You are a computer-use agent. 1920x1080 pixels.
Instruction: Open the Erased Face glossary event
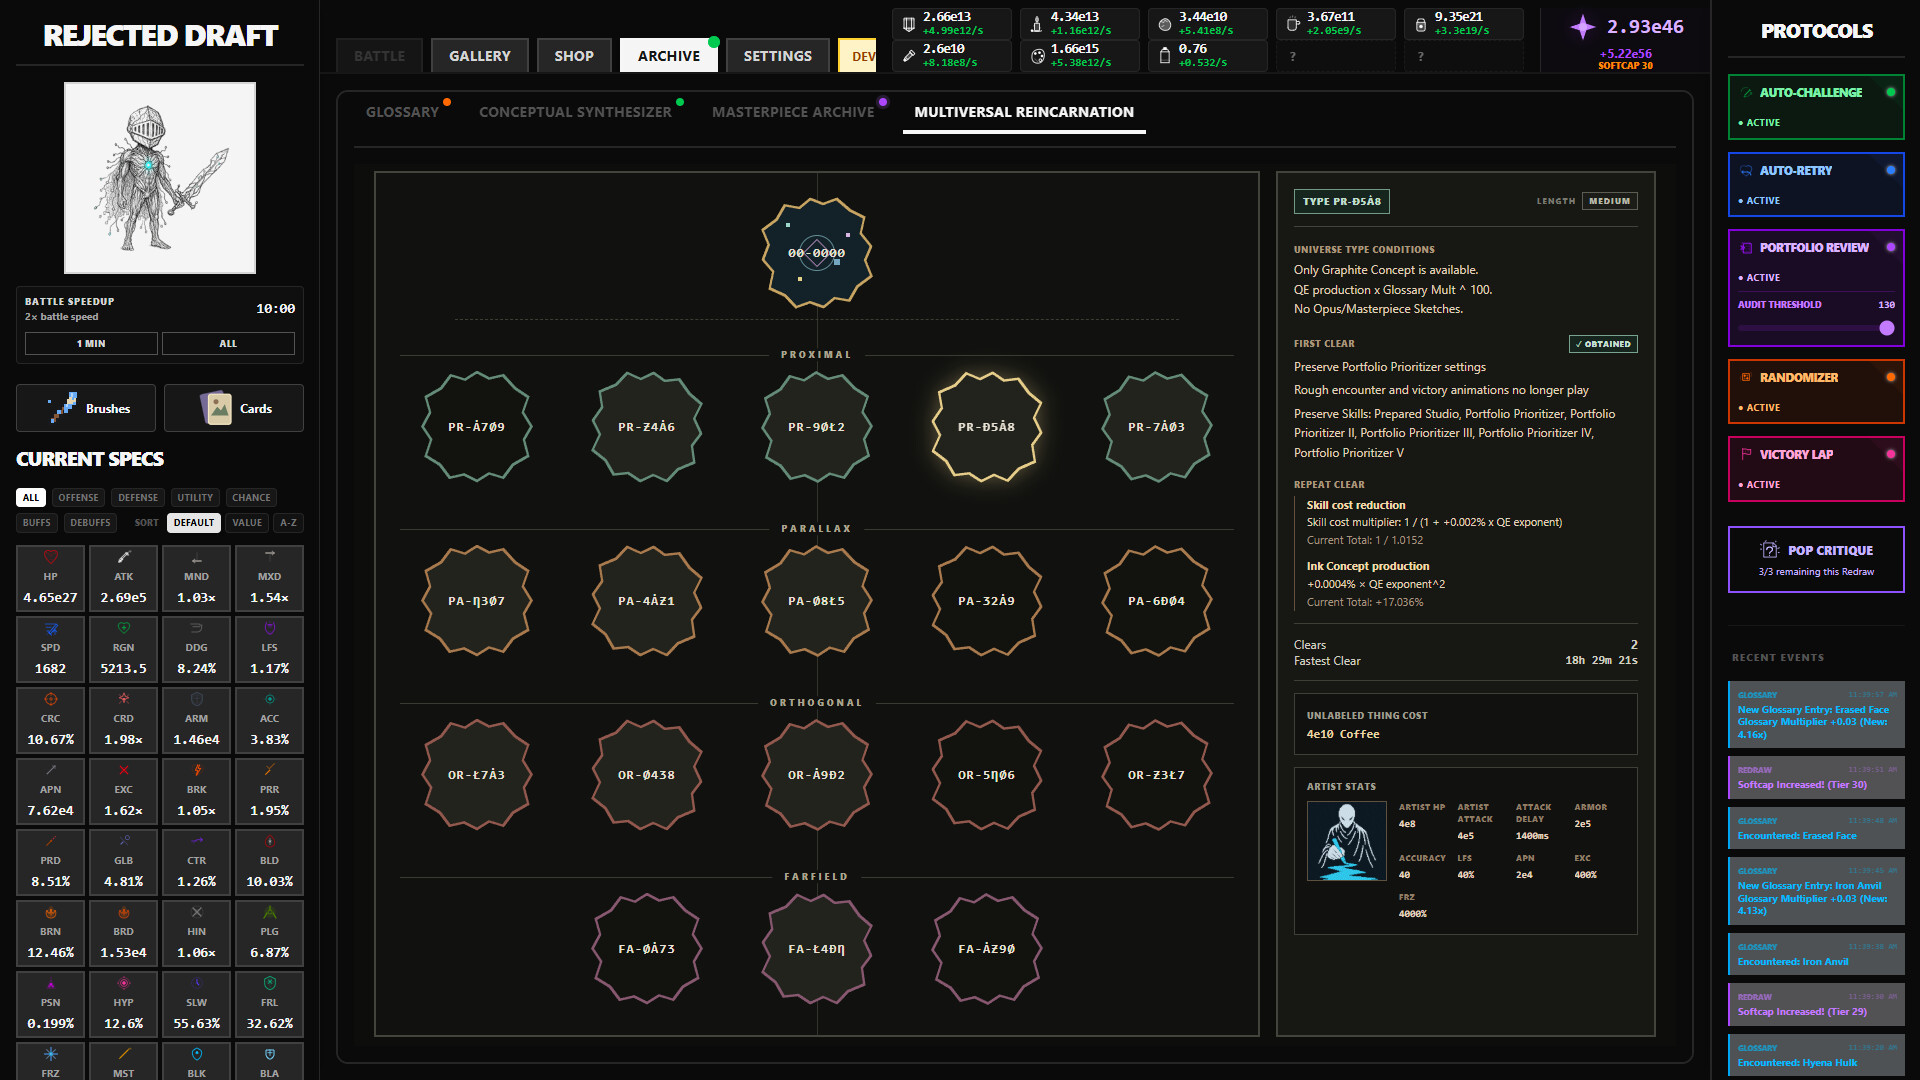[x=1816, y=715]
